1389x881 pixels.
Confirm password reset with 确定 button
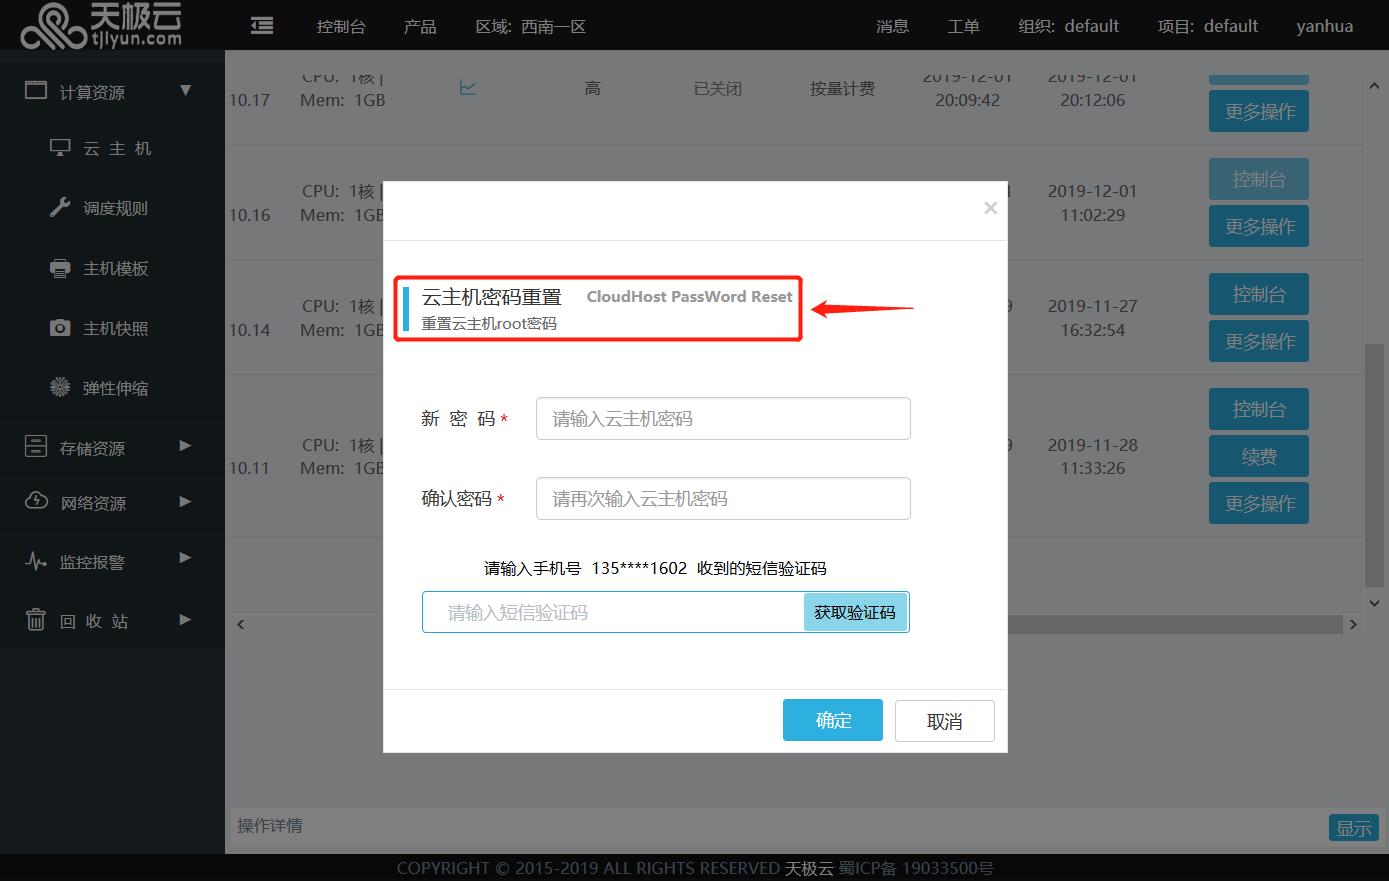click(x=832, y=720)
